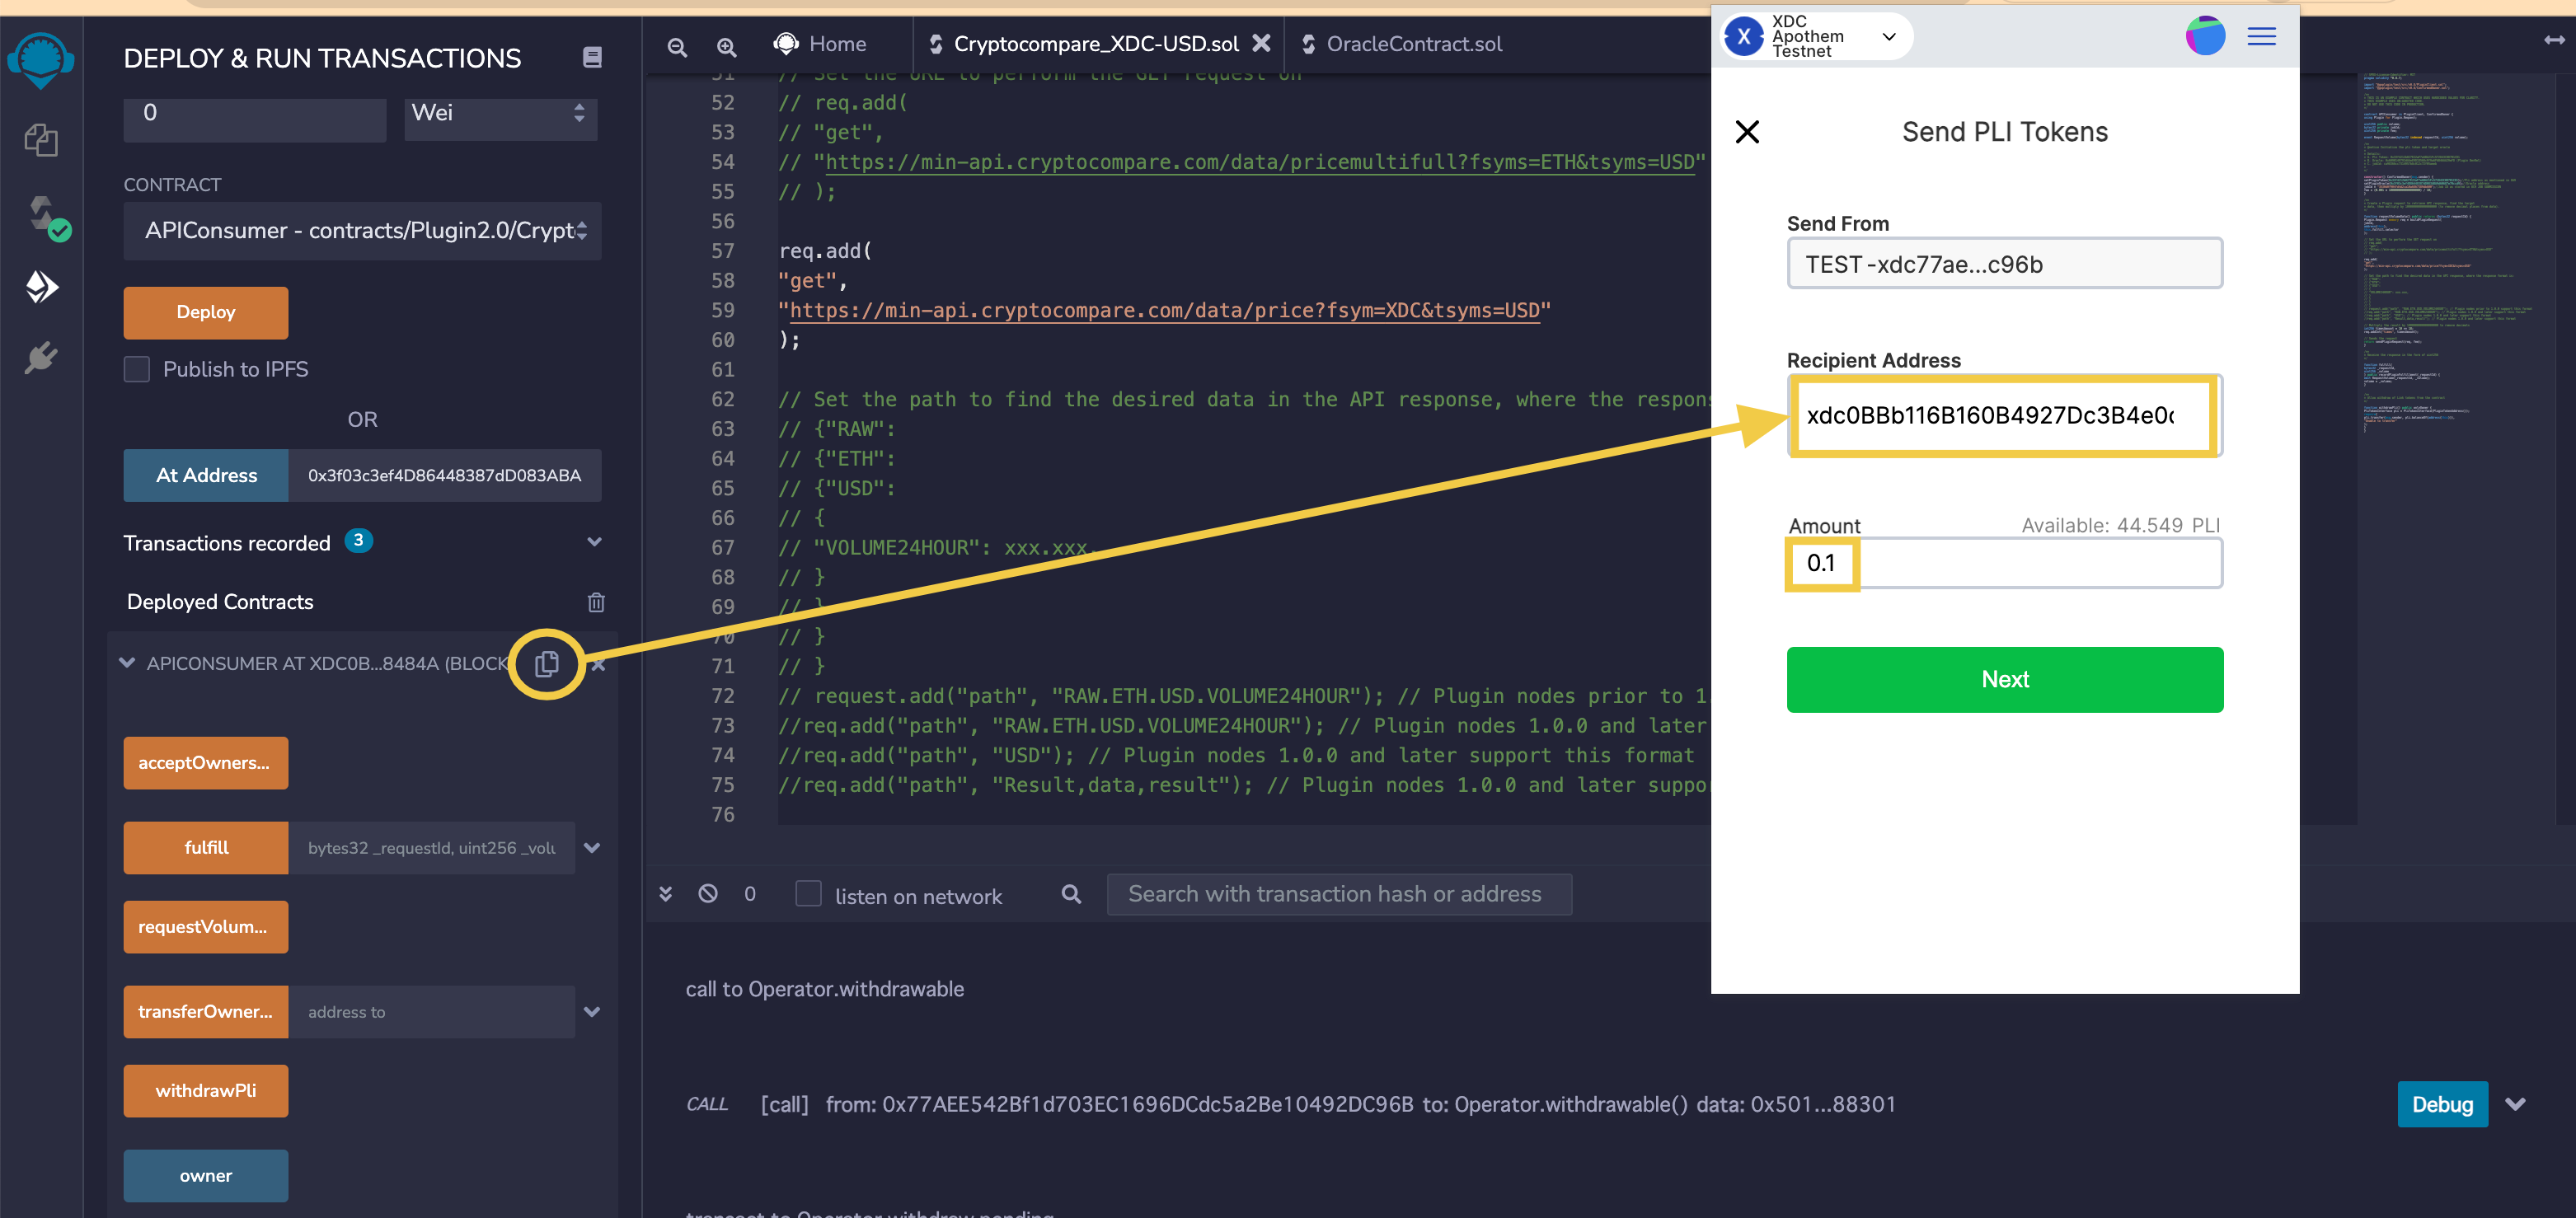Viewport: 2576px width, 1218px height.
Task: Open the XDCPay hamburger menu
Action: point(2260,36)
